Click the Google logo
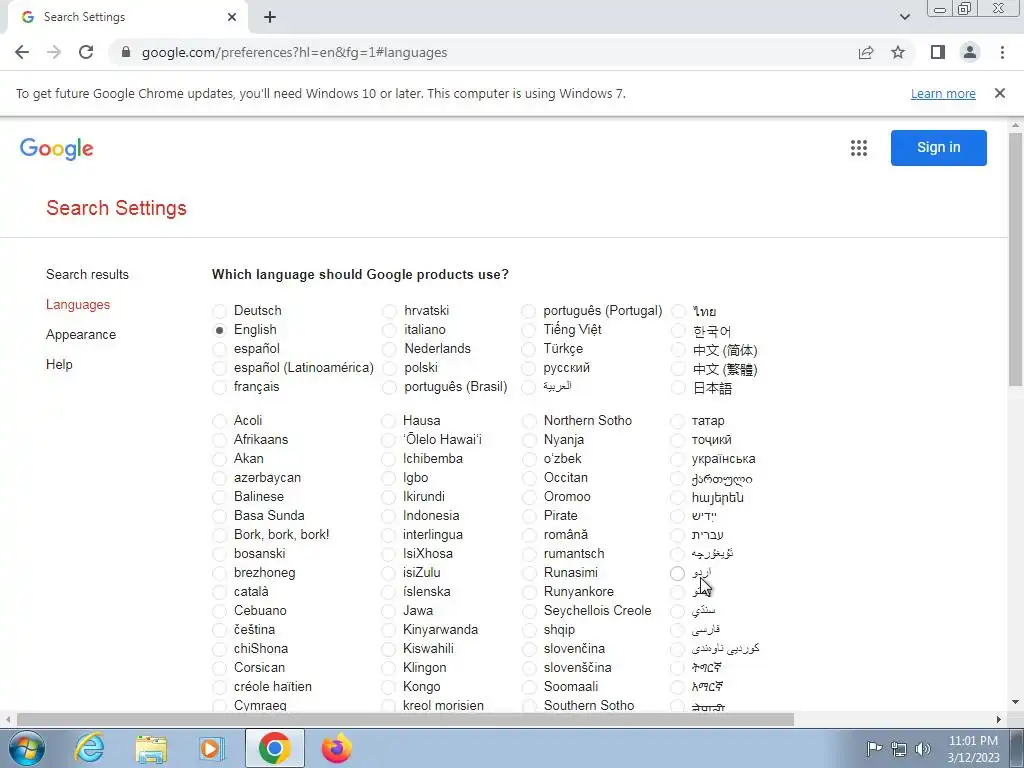 [57, 148]
